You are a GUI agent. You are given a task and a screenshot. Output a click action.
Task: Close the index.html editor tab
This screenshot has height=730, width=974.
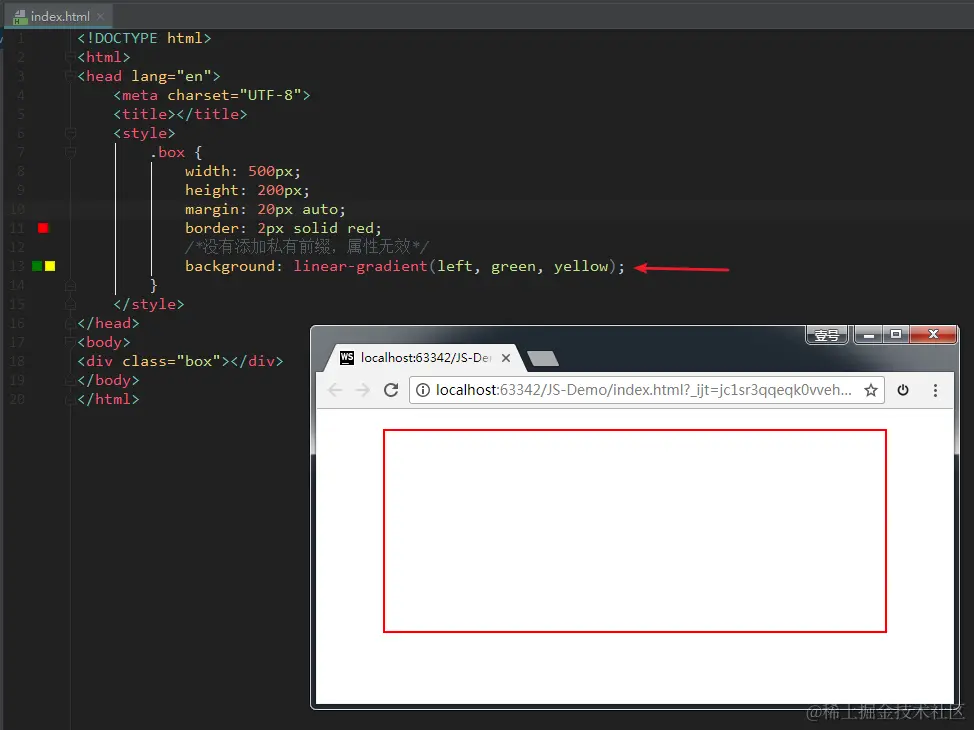100,16
